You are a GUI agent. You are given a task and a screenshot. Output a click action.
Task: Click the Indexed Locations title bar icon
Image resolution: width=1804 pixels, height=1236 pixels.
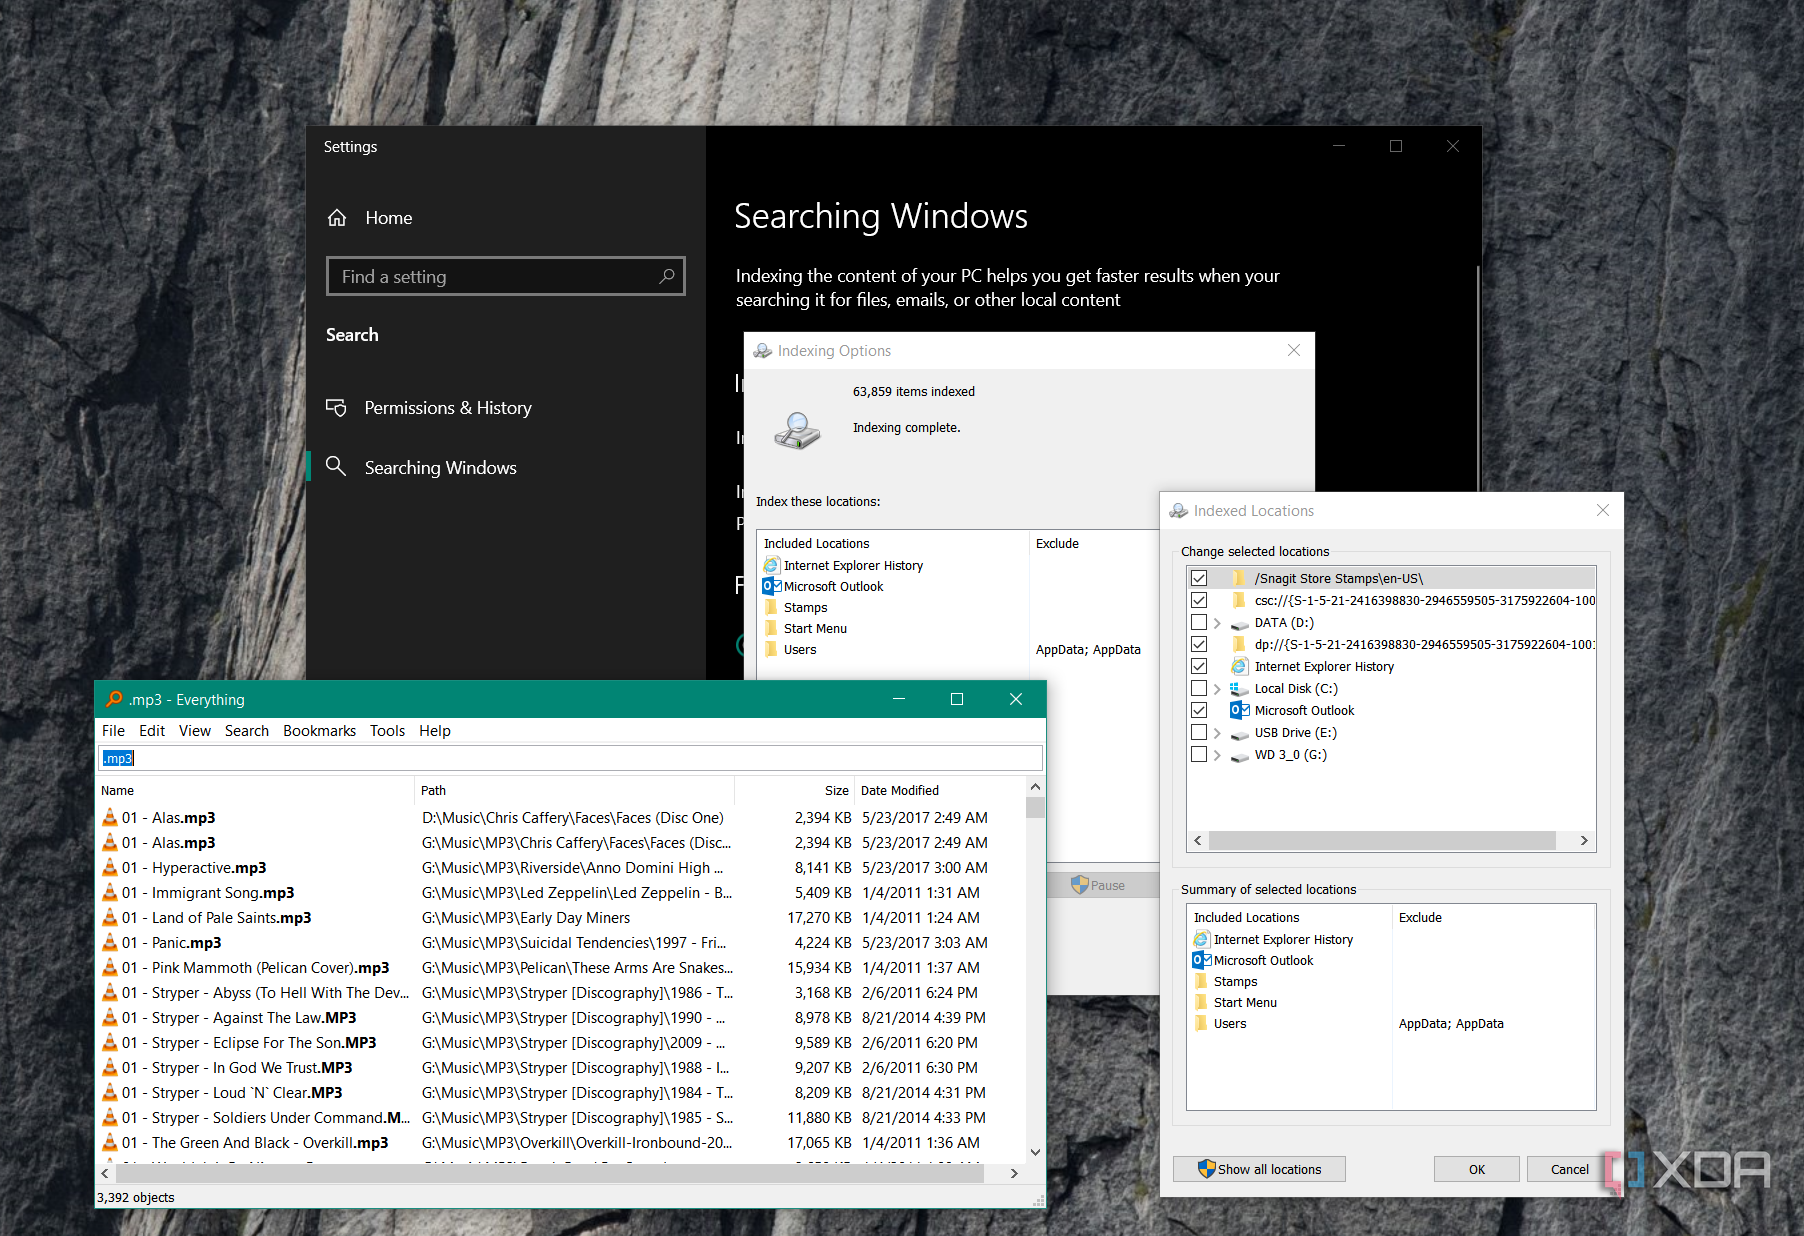(1179, 511)
